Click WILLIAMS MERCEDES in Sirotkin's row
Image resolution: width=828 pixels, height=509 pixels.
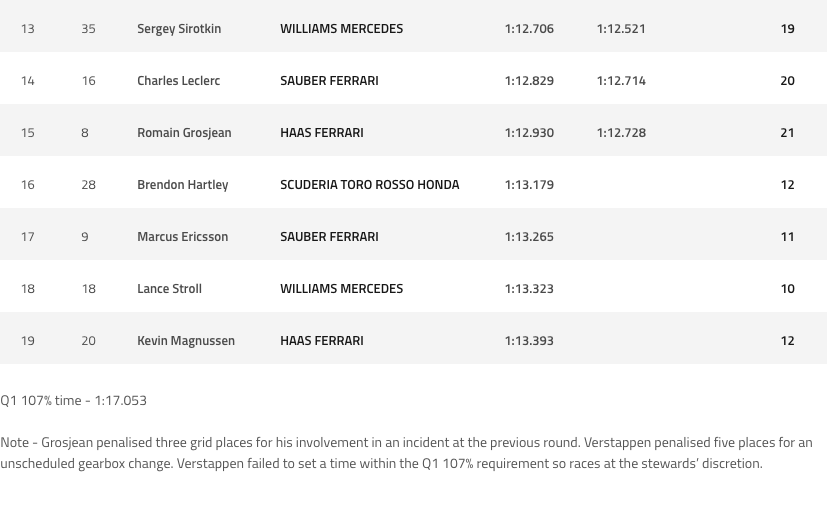pyautogui.click(x=342, y=29)
